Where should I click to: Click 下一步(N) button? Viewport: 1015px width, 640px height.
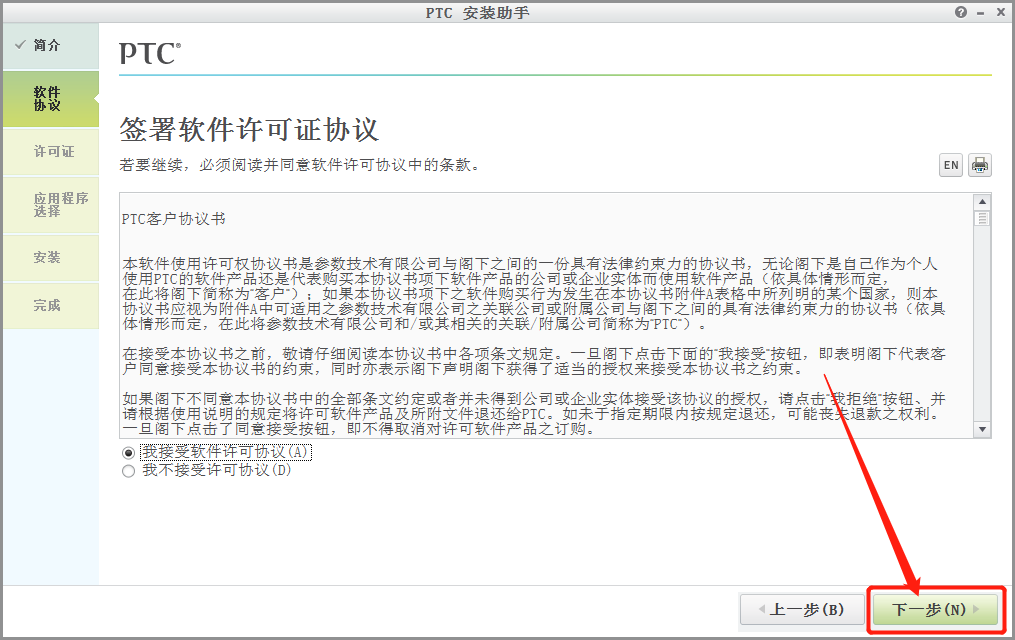[935, 610]
